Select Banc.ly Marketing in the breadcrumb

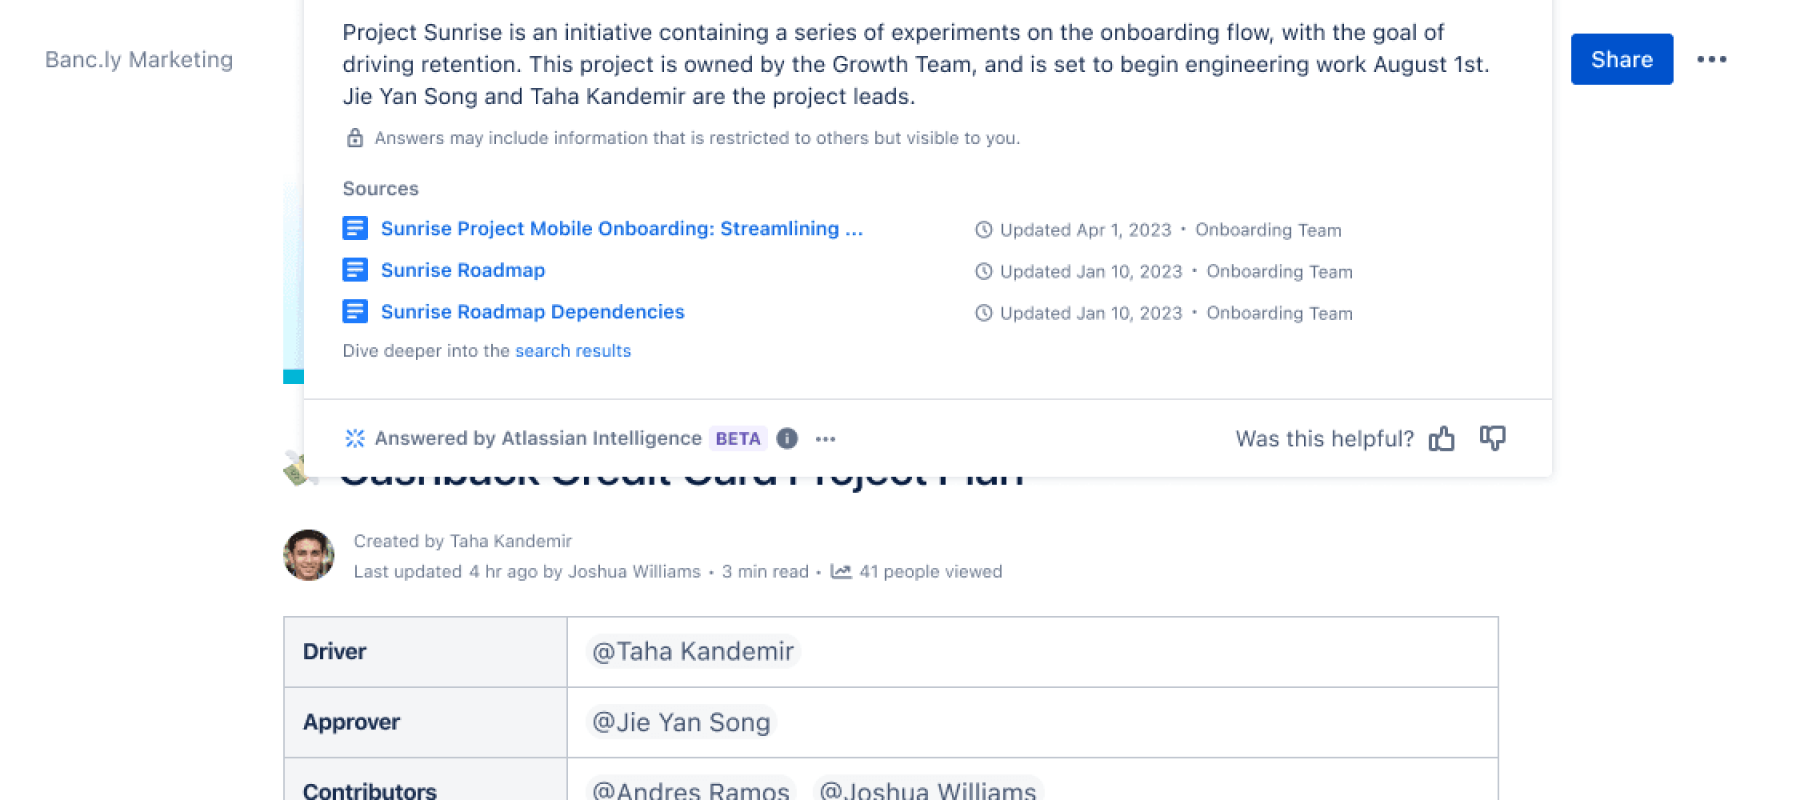click(138, 59)
